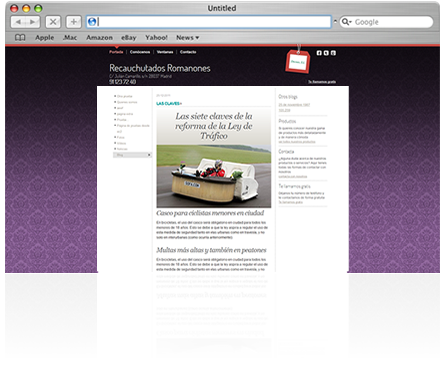Click the red close window button
The height and width of the screenshot is (370, 445).
tap(14, 8)
